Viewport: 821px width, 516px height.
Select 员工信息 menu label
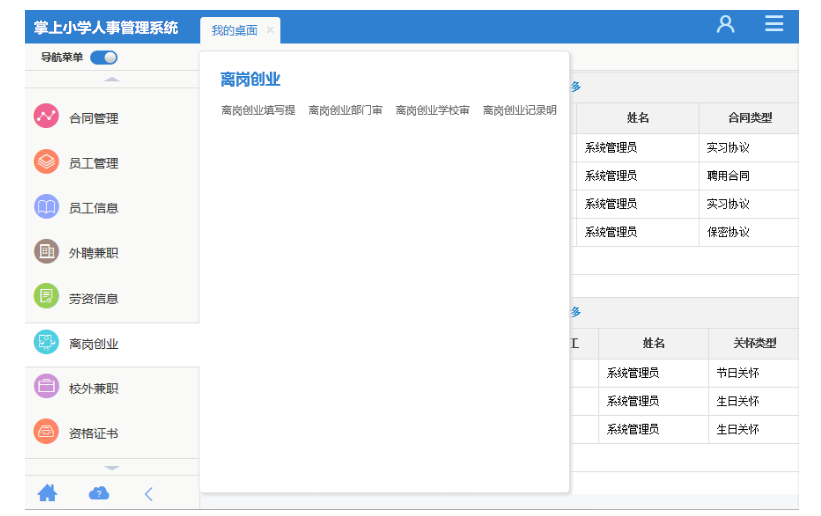[94, 208]
